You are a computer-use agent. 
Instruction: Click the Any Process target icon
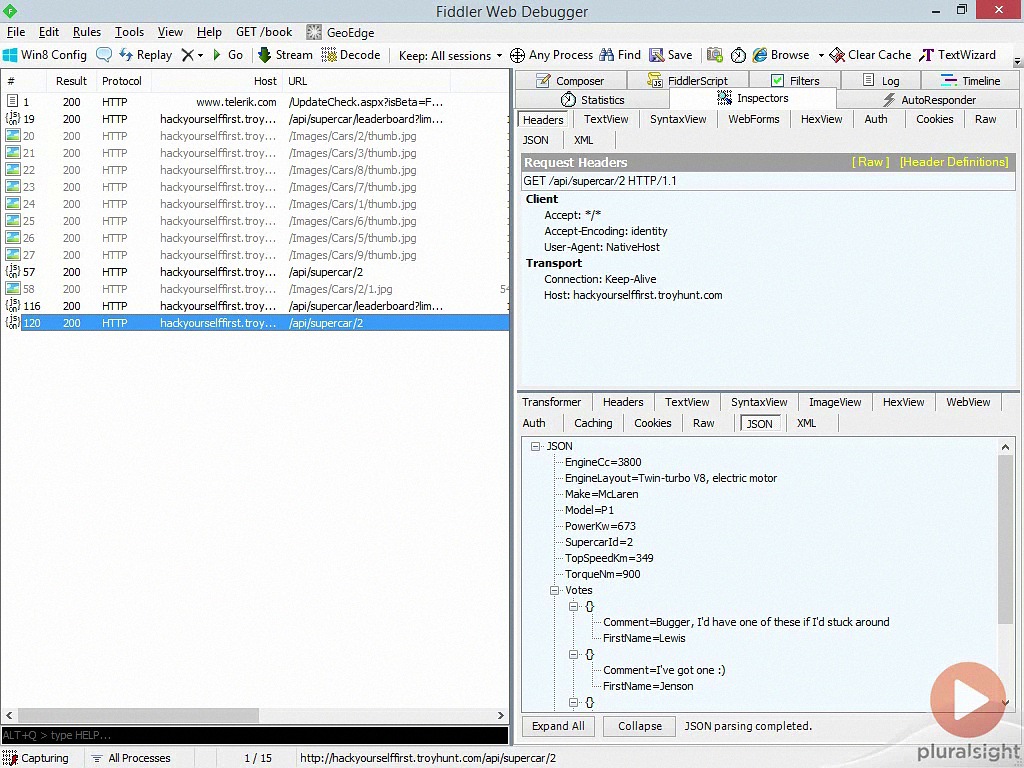point(517,56)
